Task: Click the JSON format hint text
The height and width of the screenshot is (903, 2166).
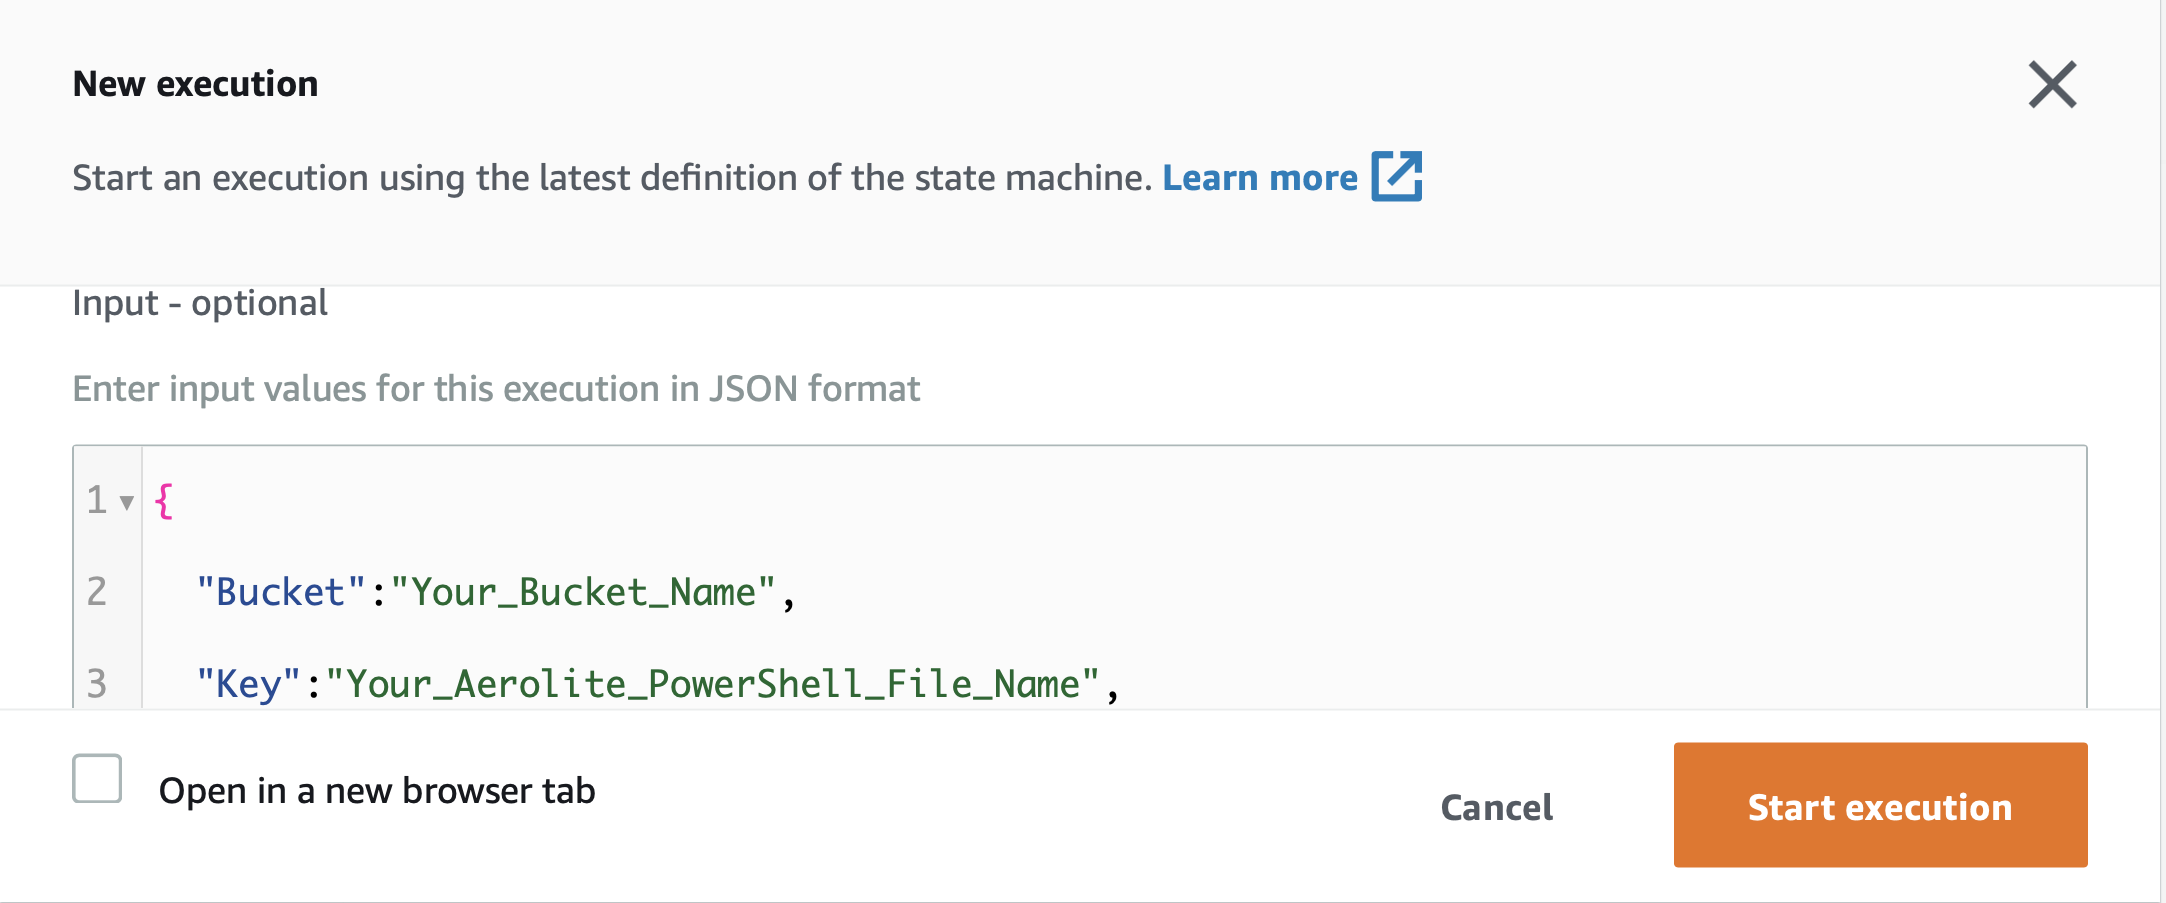Action: 496,389
